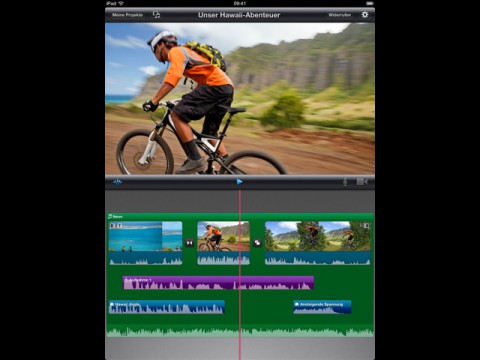Tap the iPad Wi-Fi status indicator

point(115,3)
